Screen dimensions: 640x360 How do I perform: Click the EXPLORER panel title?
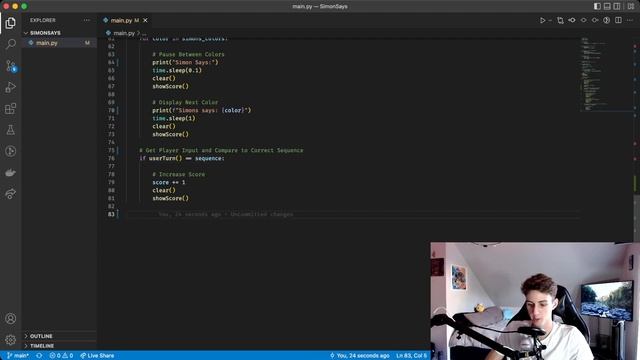42,20
